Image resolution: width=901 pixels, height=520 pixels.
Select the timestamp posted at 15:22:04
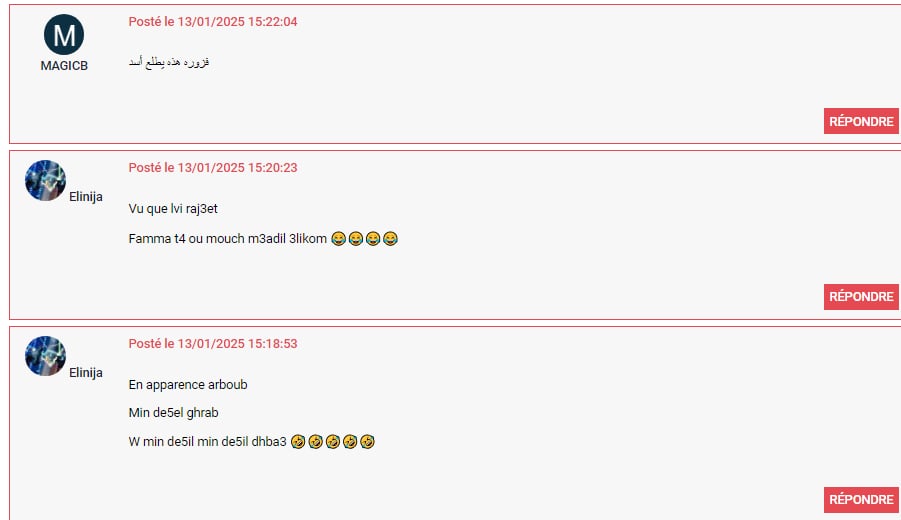[213, 22]
